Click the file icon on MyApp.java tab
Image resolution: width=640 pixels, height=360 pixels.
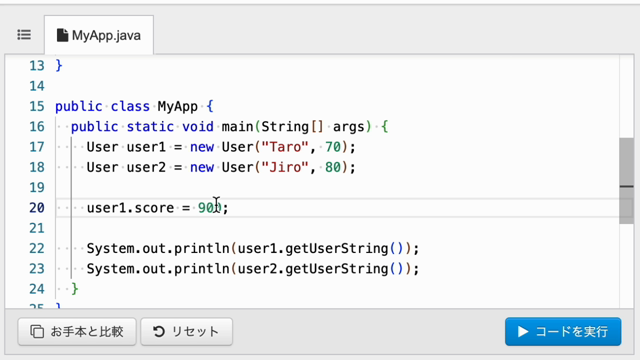point(62,35)
